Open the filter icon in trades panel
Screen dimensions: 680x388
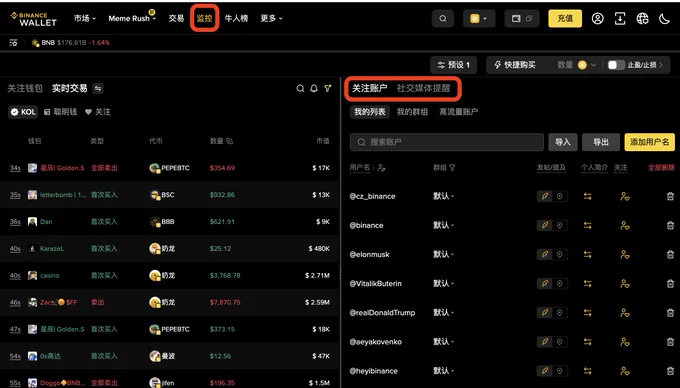click(x=328, y=88)
